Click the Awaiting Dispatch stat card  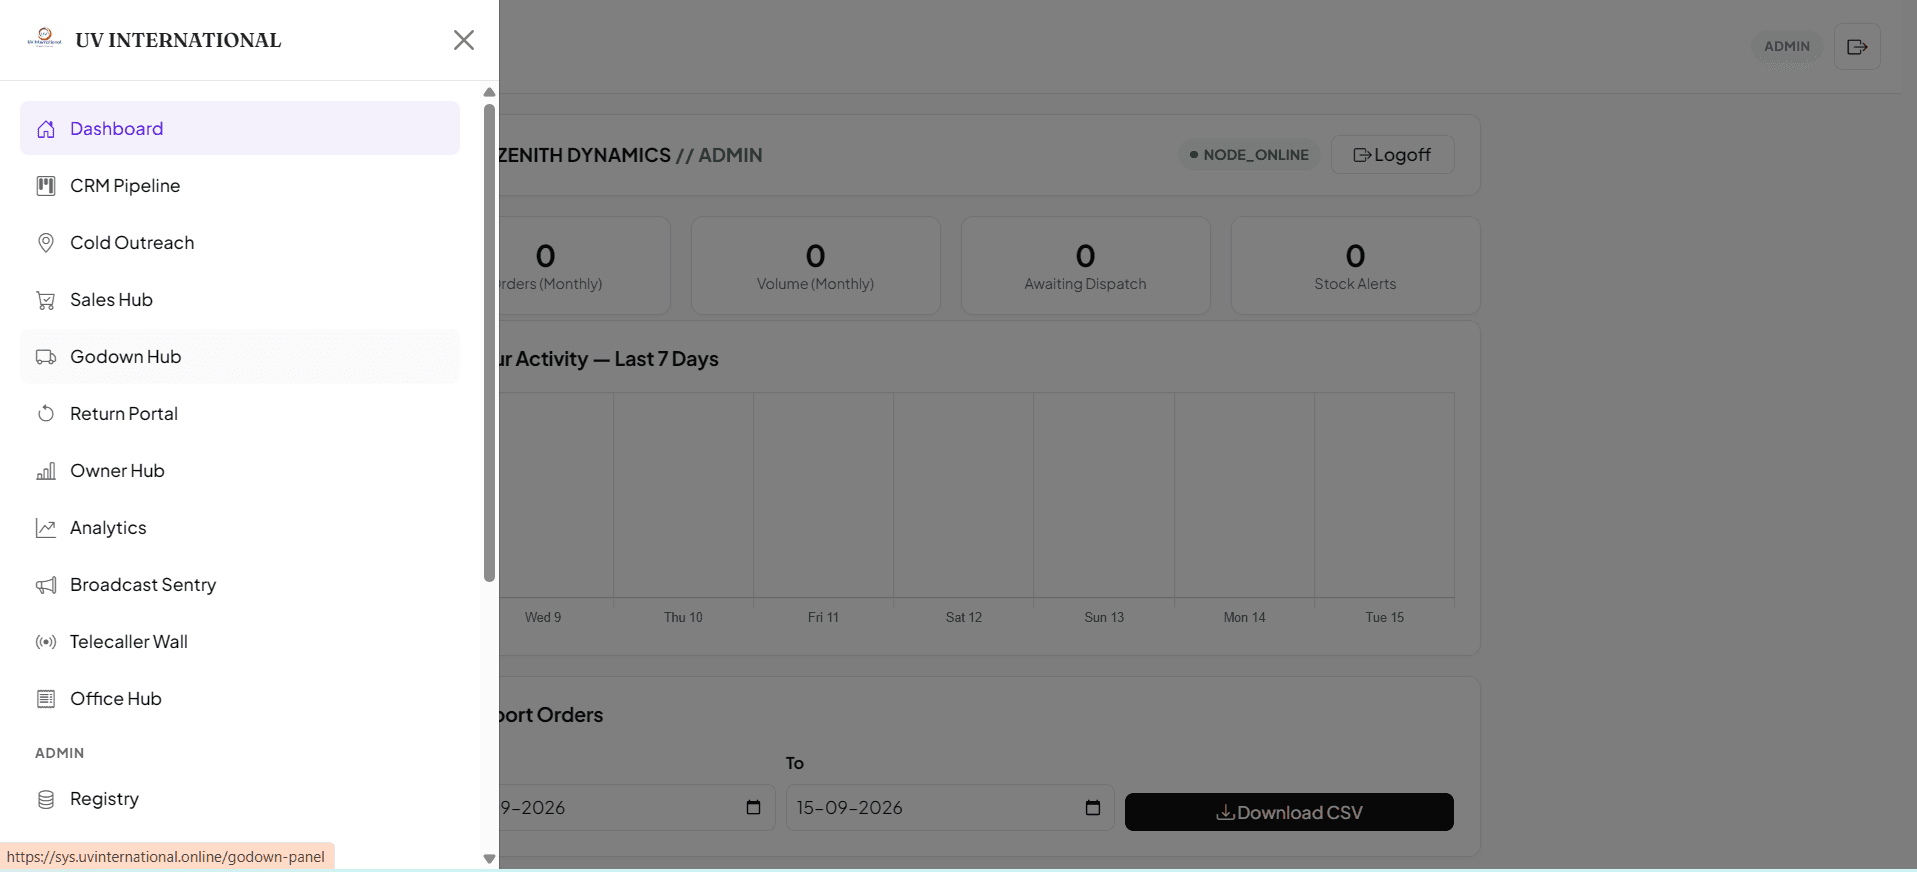pyautogui.click(x=1085, y=266)
